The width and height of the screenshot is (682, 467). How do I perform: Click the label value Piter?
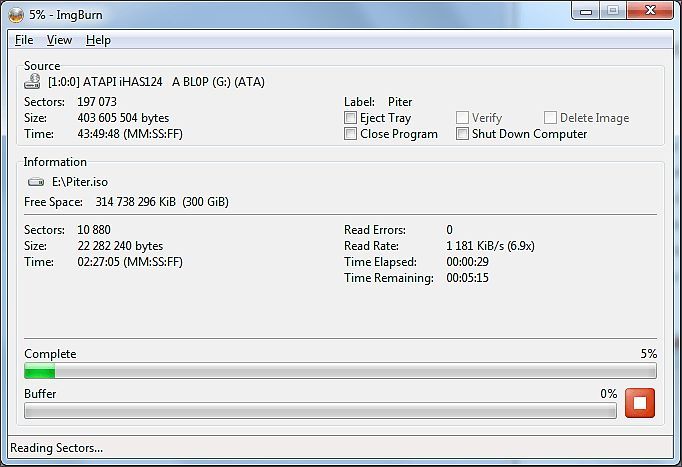400,102
